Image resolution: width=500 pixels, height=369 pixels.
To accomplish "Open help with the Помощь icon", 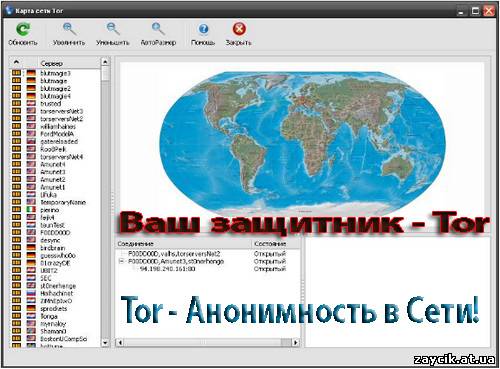I will 203,29.
